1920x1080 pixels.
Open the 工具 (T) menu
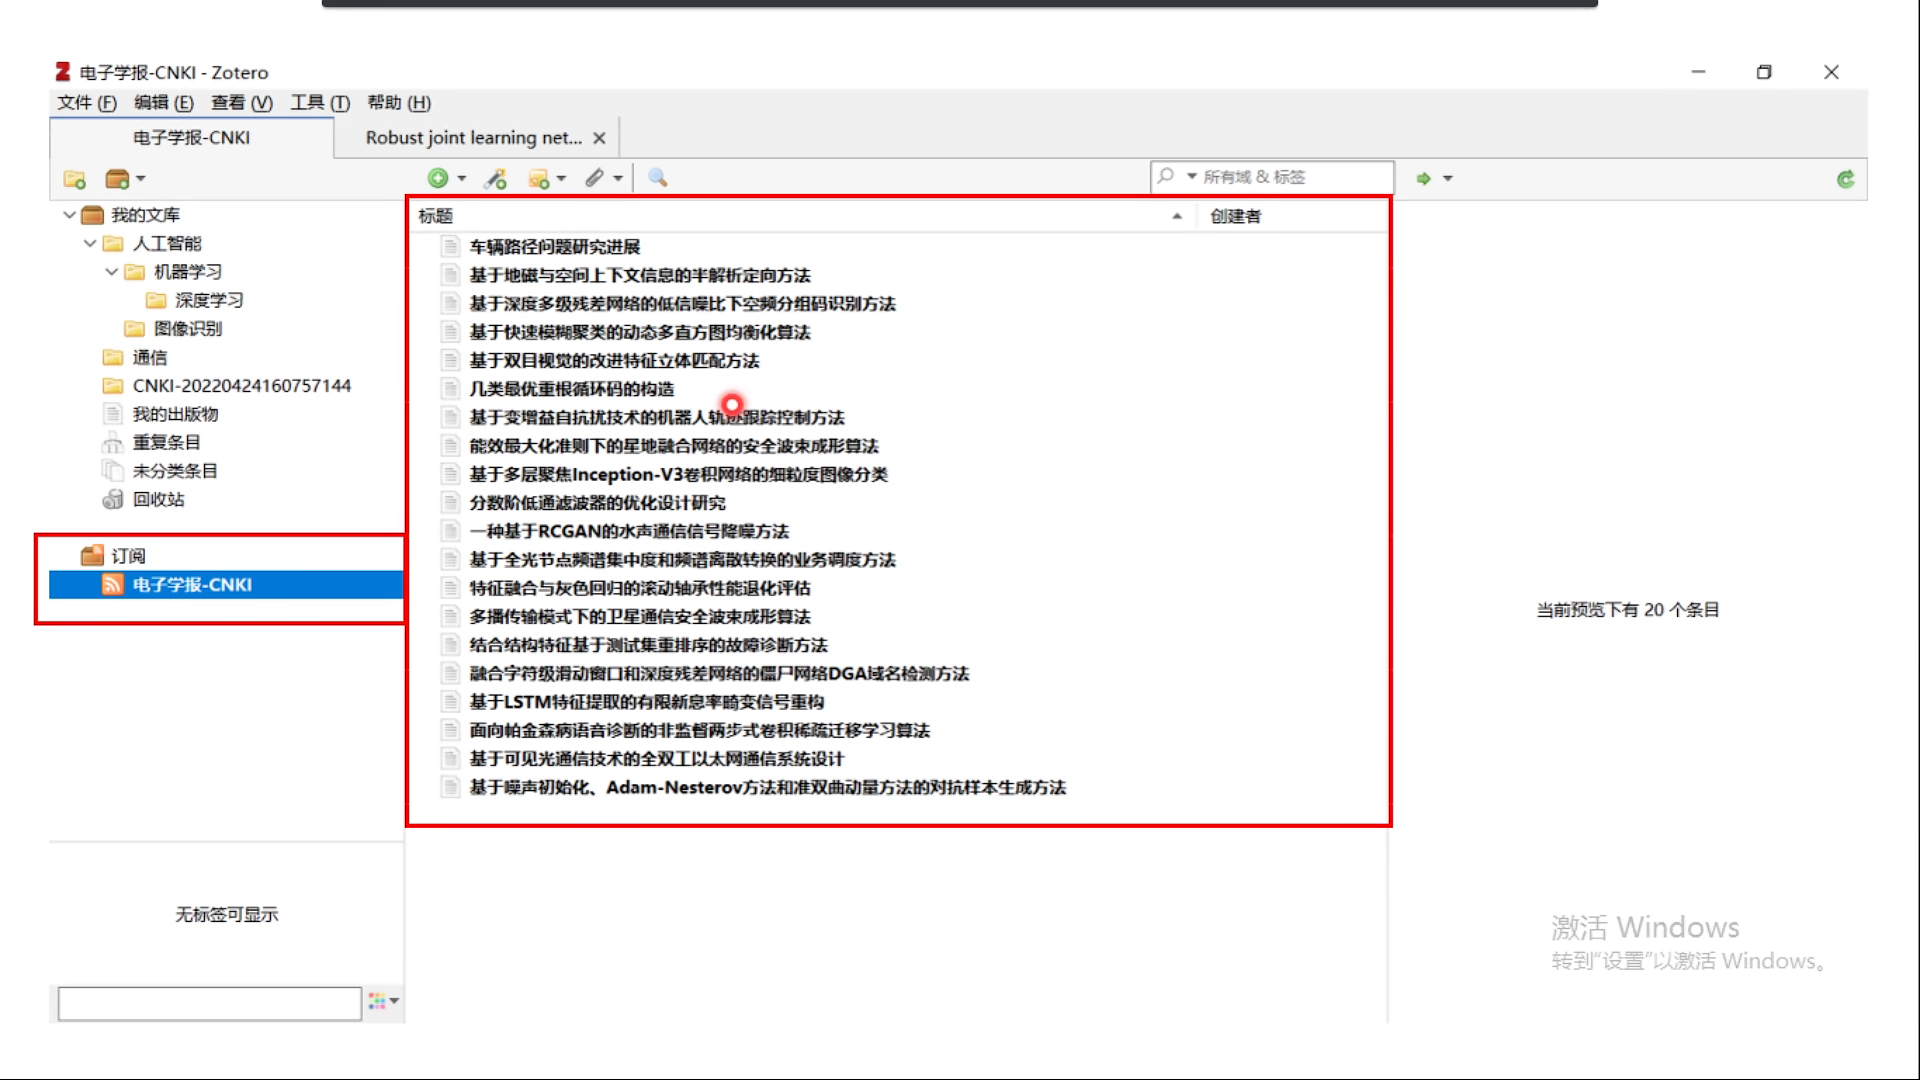[319, 102]
